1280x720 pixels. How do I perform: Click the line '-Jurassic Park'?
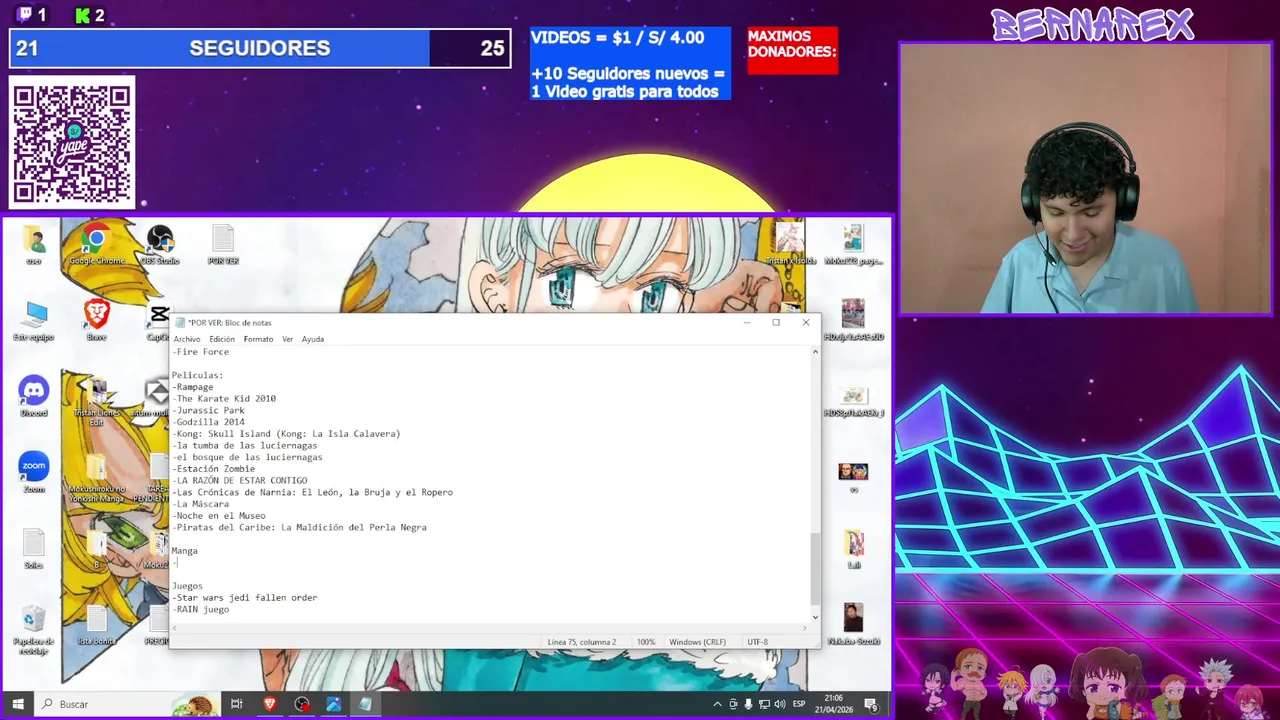coord(208,410)
